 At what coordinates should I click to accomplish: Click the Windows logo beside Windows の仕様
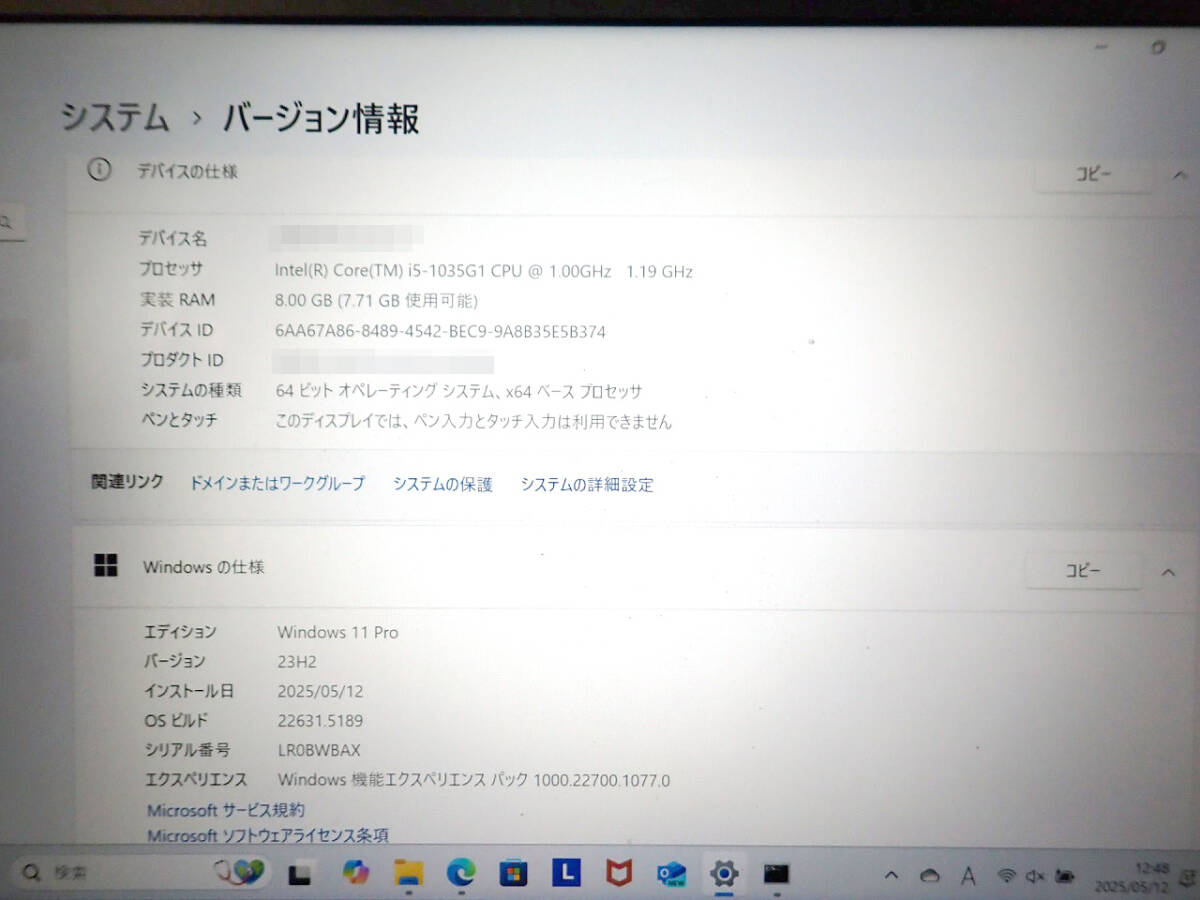click(x=105, y=566)
